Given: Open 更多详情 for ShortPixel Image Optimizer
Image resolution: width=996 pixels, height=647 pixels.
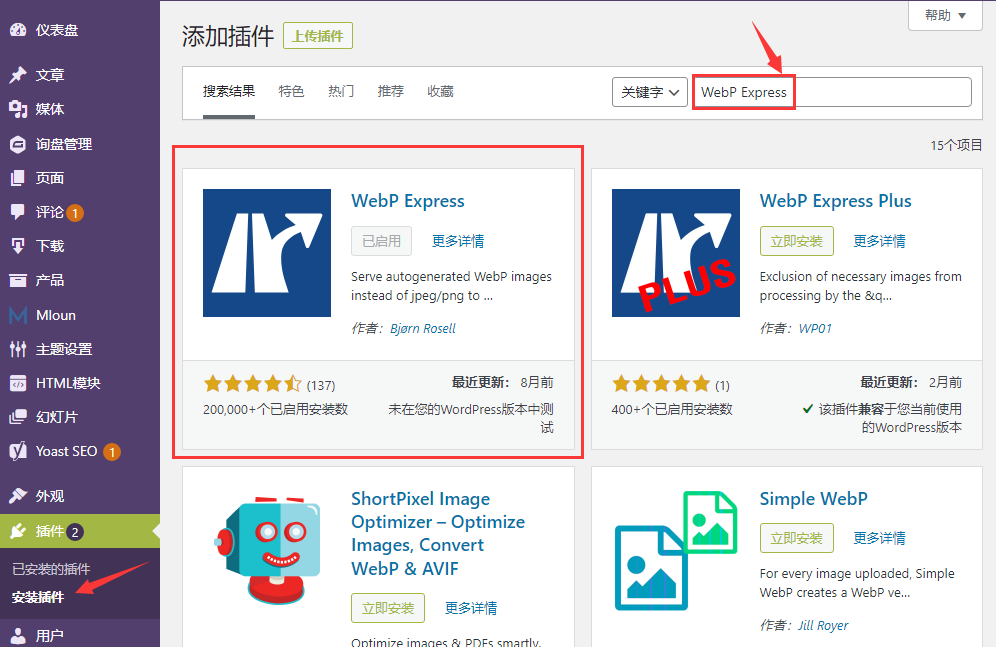Looking at the screenshot, I should 471,608.
